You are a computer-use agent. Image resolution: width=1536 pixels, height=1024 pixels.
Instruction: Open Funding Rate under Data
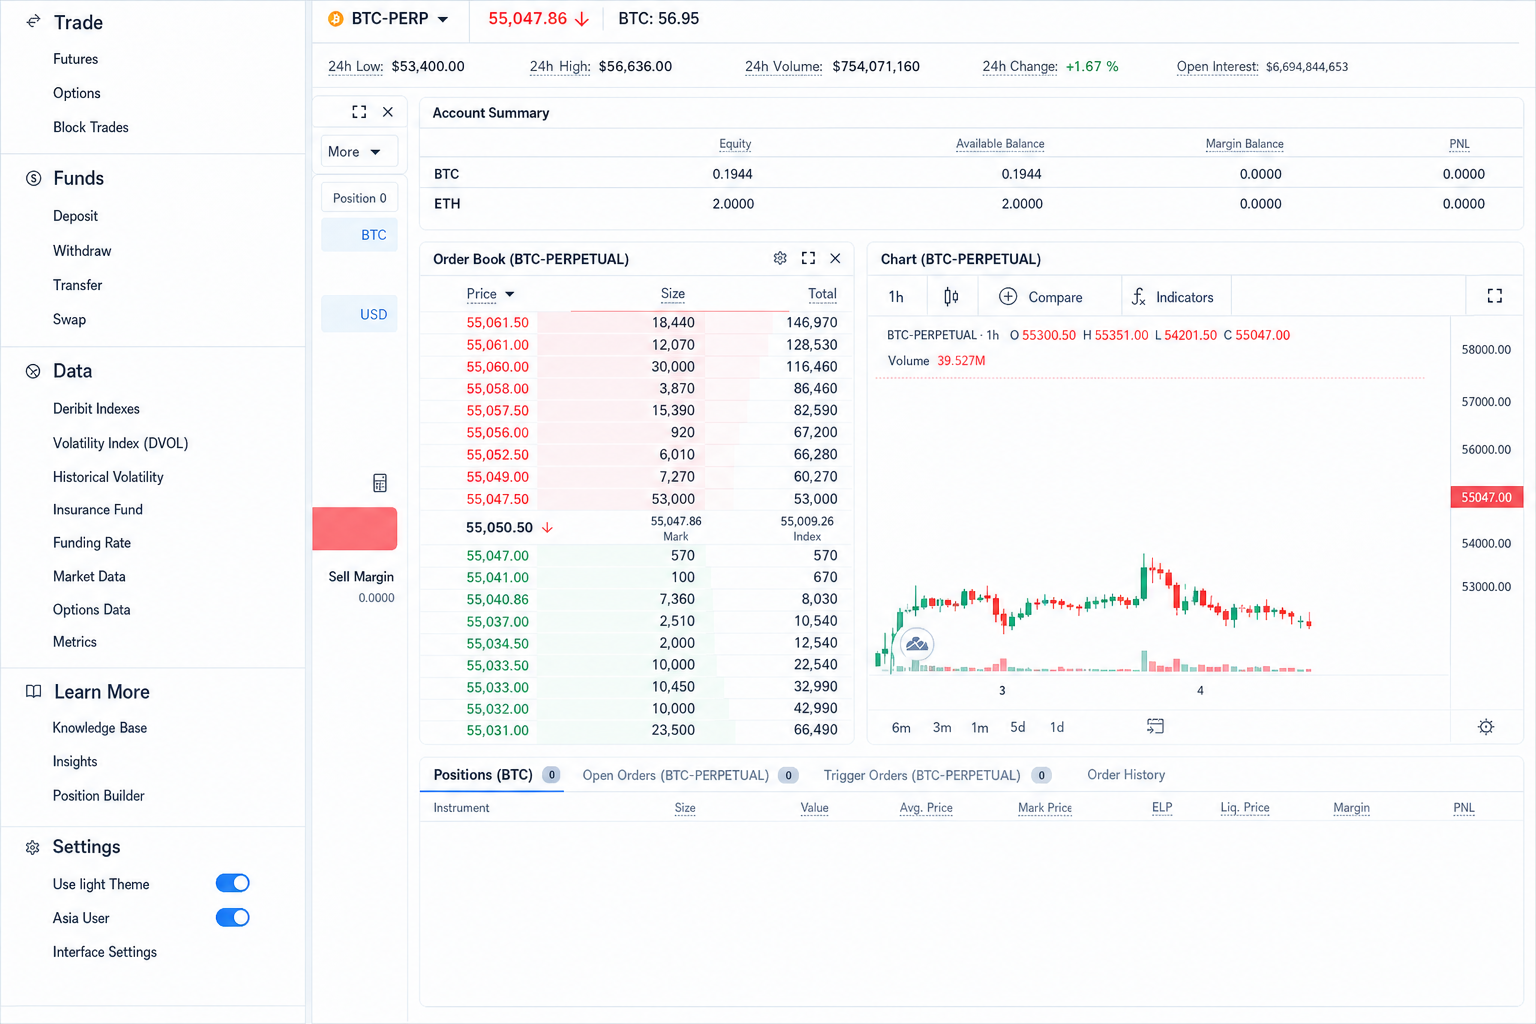(x=92, y=543)
